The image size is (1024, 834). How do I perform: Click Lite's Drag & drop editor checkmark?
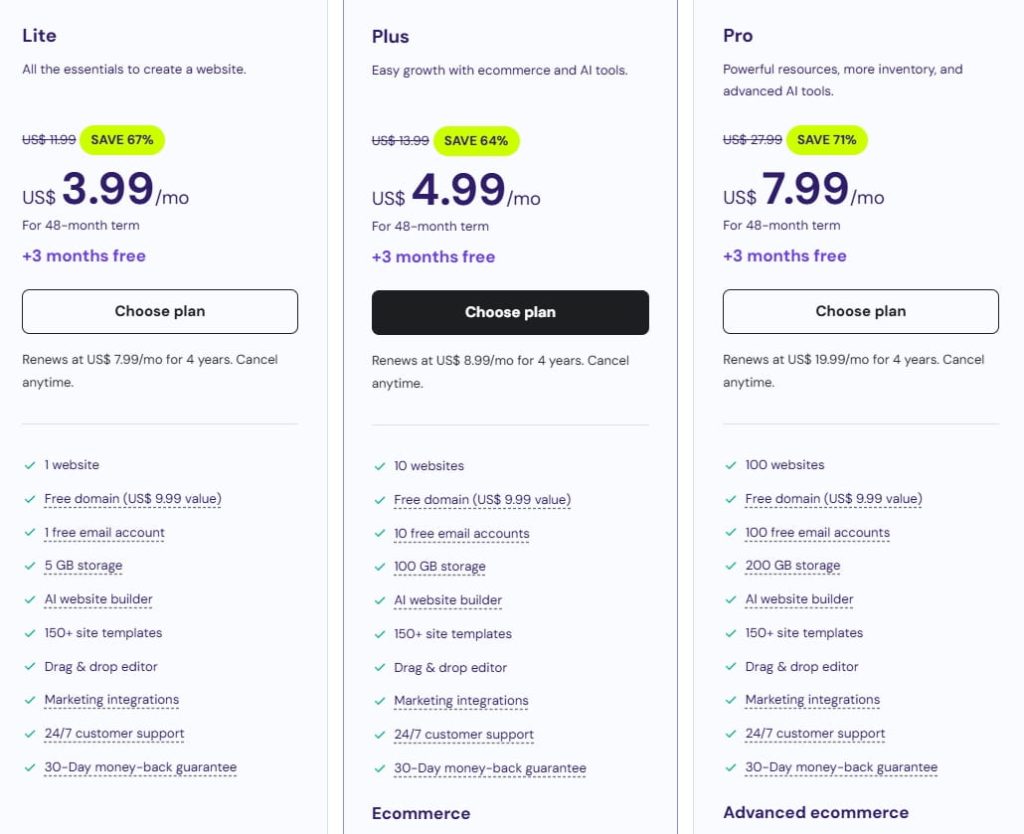[x=30, y=667]
